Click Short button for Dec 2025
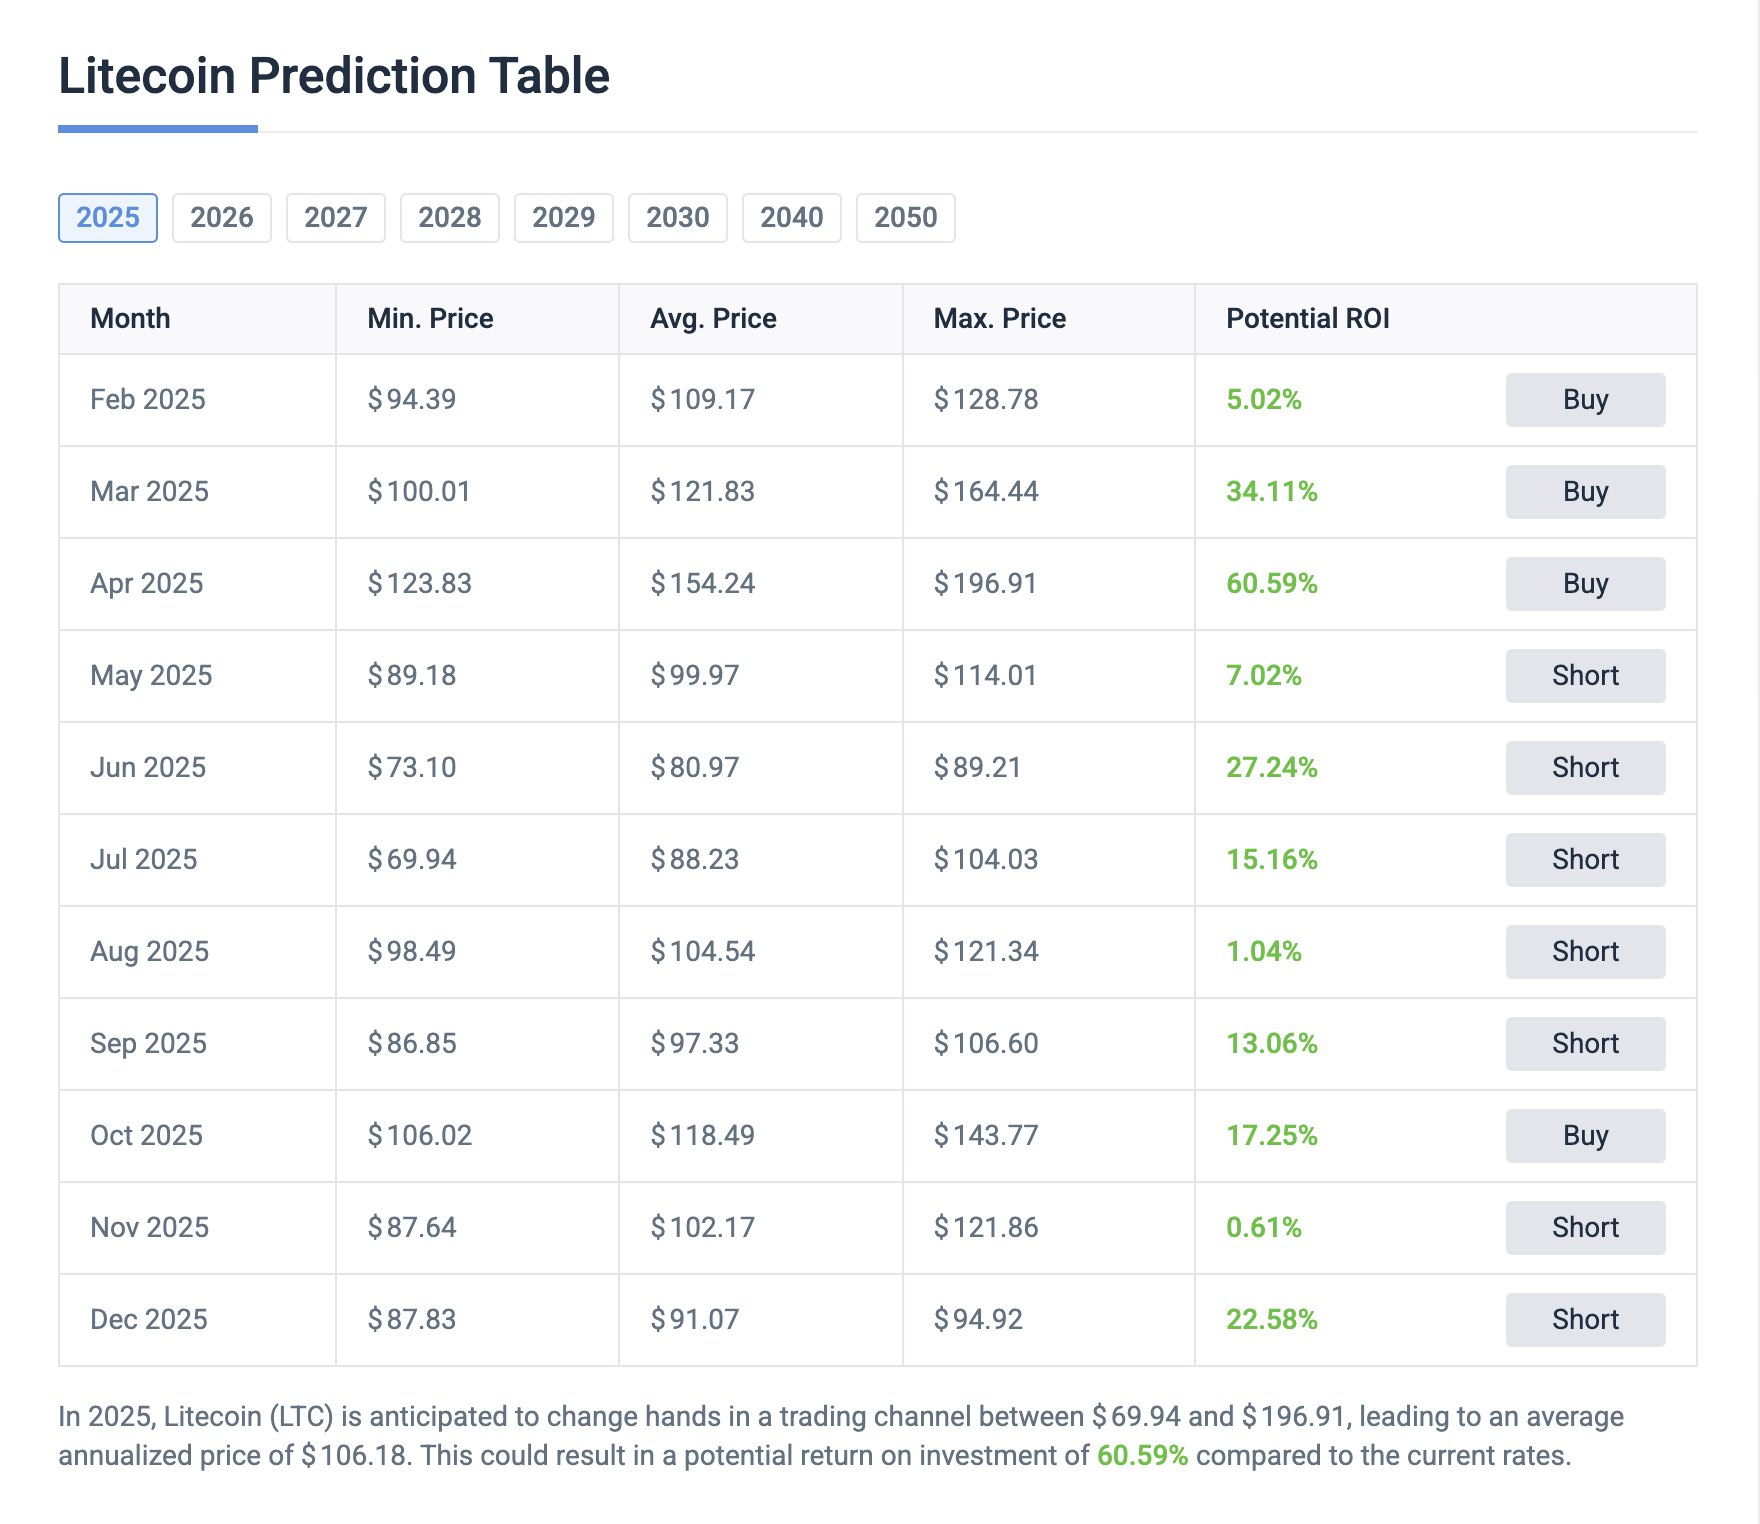Screen dimensions: 1760x1524 [x=1586, y=1320]
